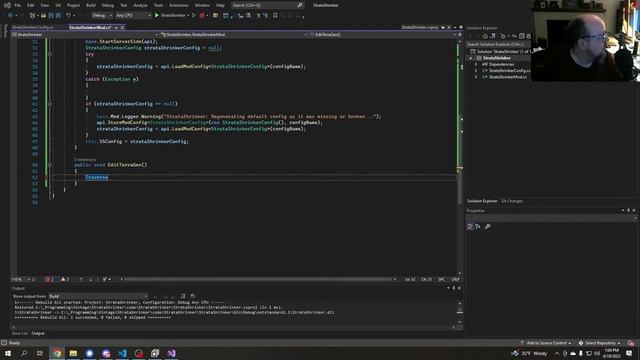This screenshot has height=360, width=640.
Task: Open the StrataShrinker project scope dropdown
Action: coord(85,35)
